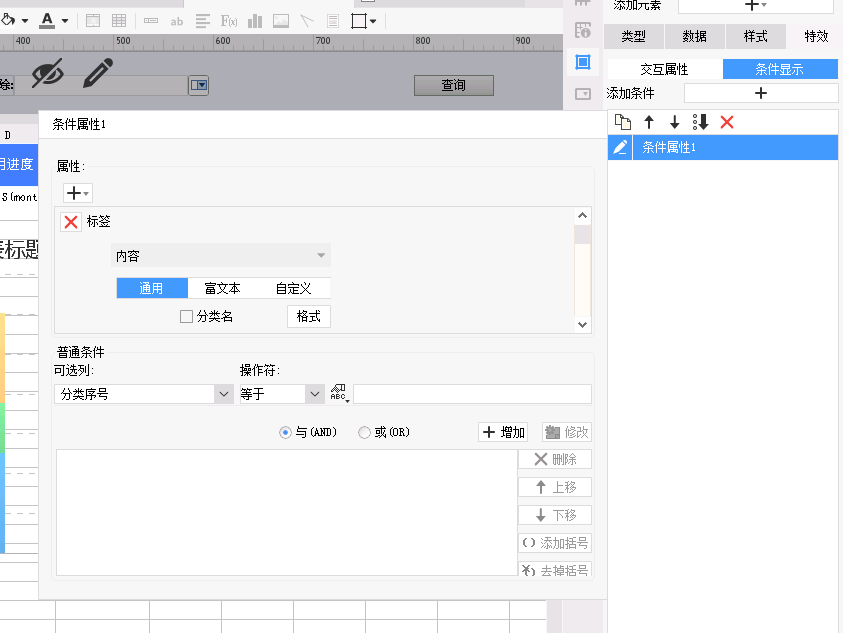The height and width of the screenshot is (633, 843).
Task: Insert a slope line element
Action: click(x=306, y=21)
